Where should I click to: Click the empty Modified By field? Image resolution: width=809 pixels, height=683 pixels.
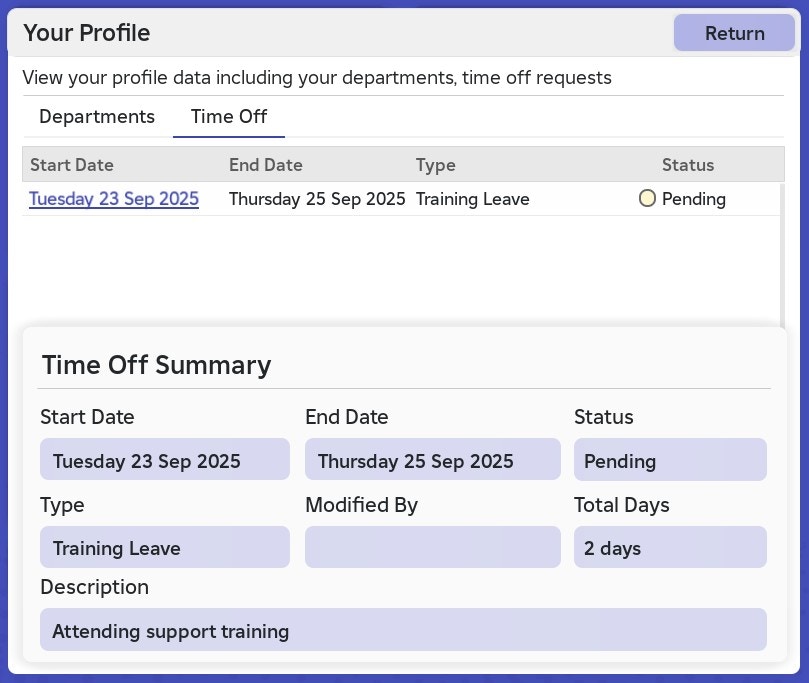(433, 547)
